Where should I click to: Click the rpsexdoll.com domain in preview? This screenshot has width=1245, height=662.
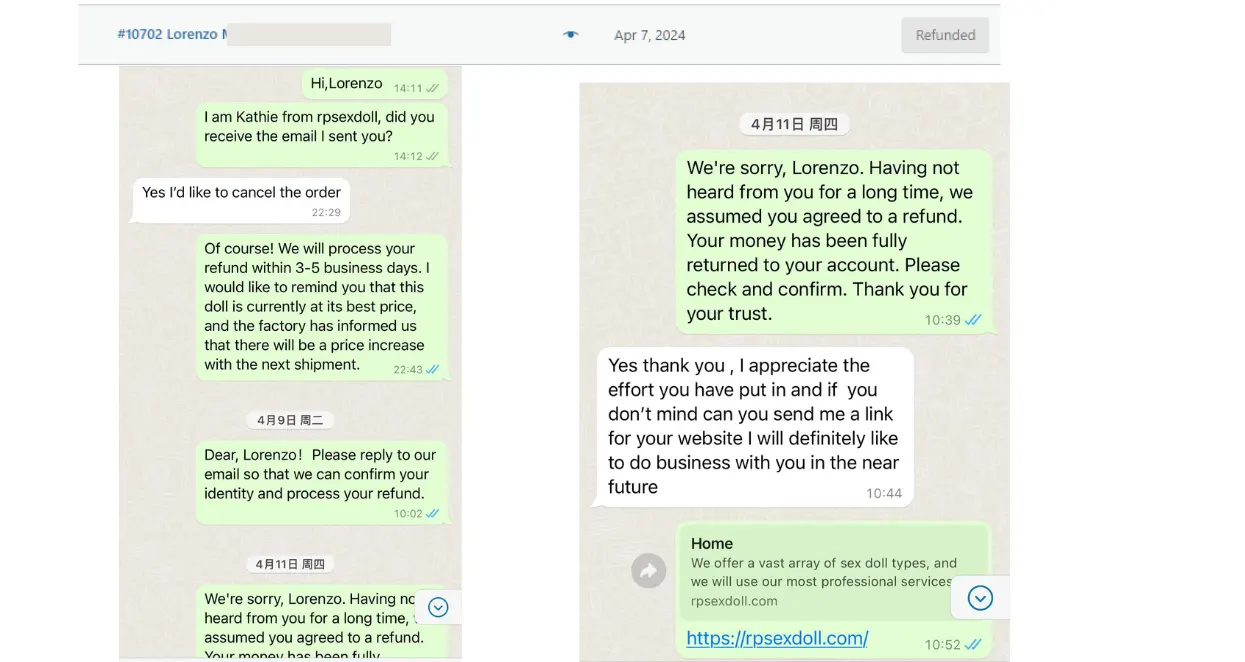coord(734,601)
